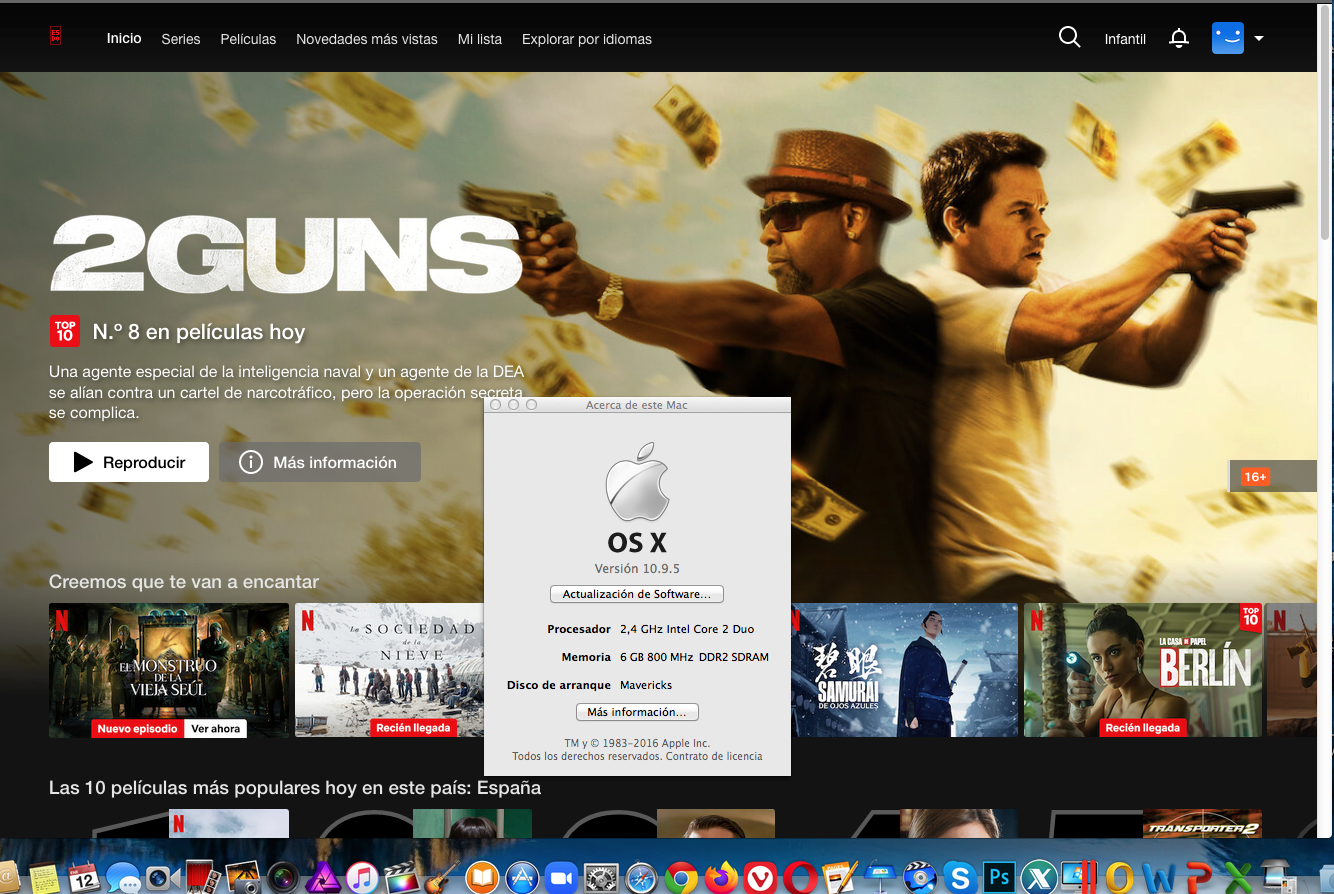Go to the Inicio tab
This screenshot has height=894, width=1334.
pyautogui.click(x=124, y=38)
